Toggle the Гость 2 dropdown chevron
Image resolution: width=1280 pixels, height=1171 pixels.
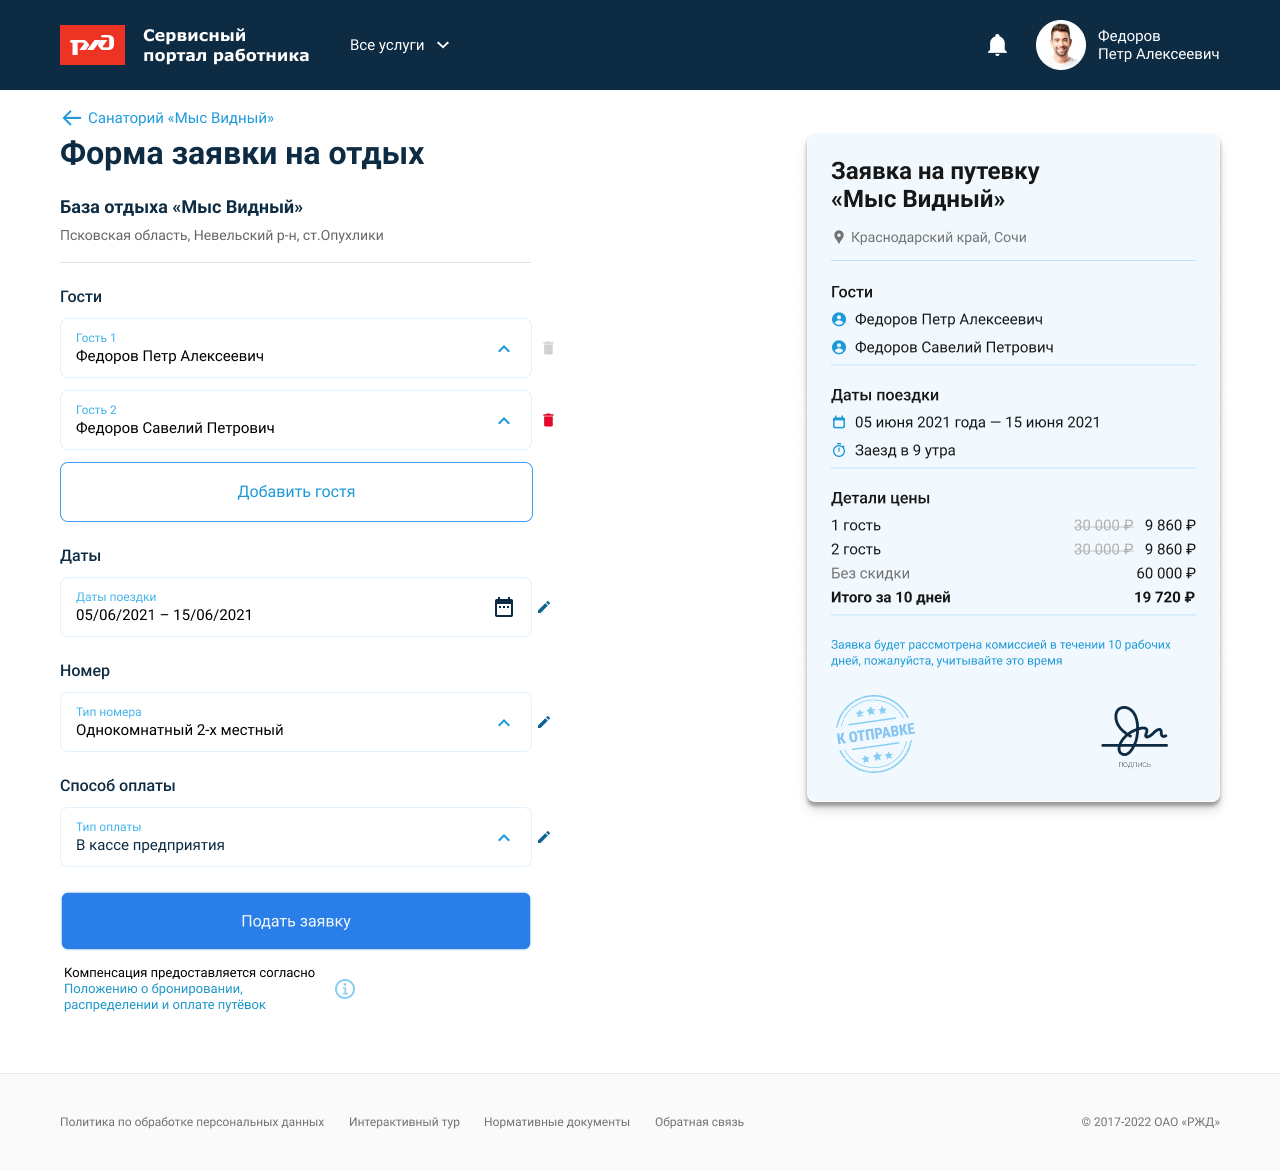(x=504, y=421)
